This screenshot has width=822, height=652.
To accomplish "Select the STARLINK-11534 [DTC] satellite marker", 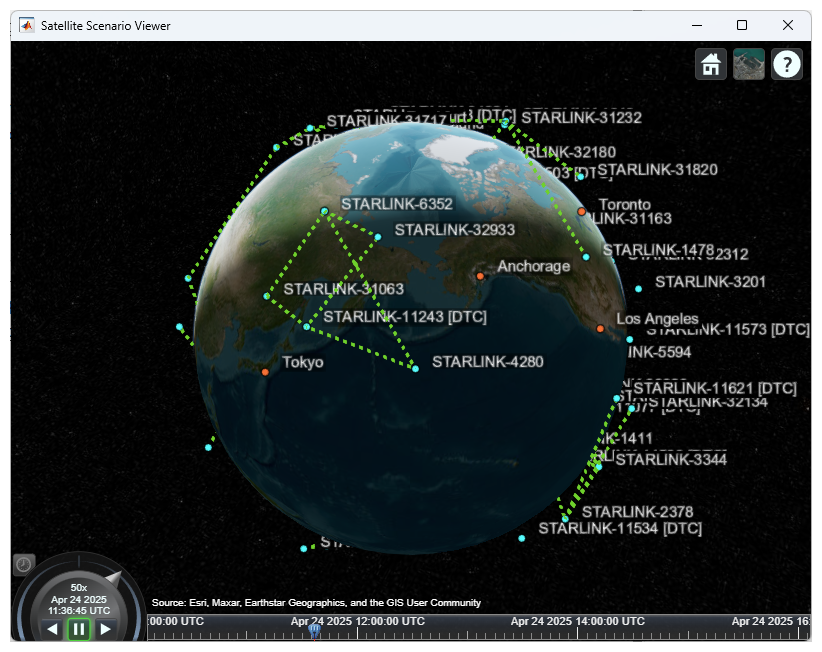I will click(522, 538).
